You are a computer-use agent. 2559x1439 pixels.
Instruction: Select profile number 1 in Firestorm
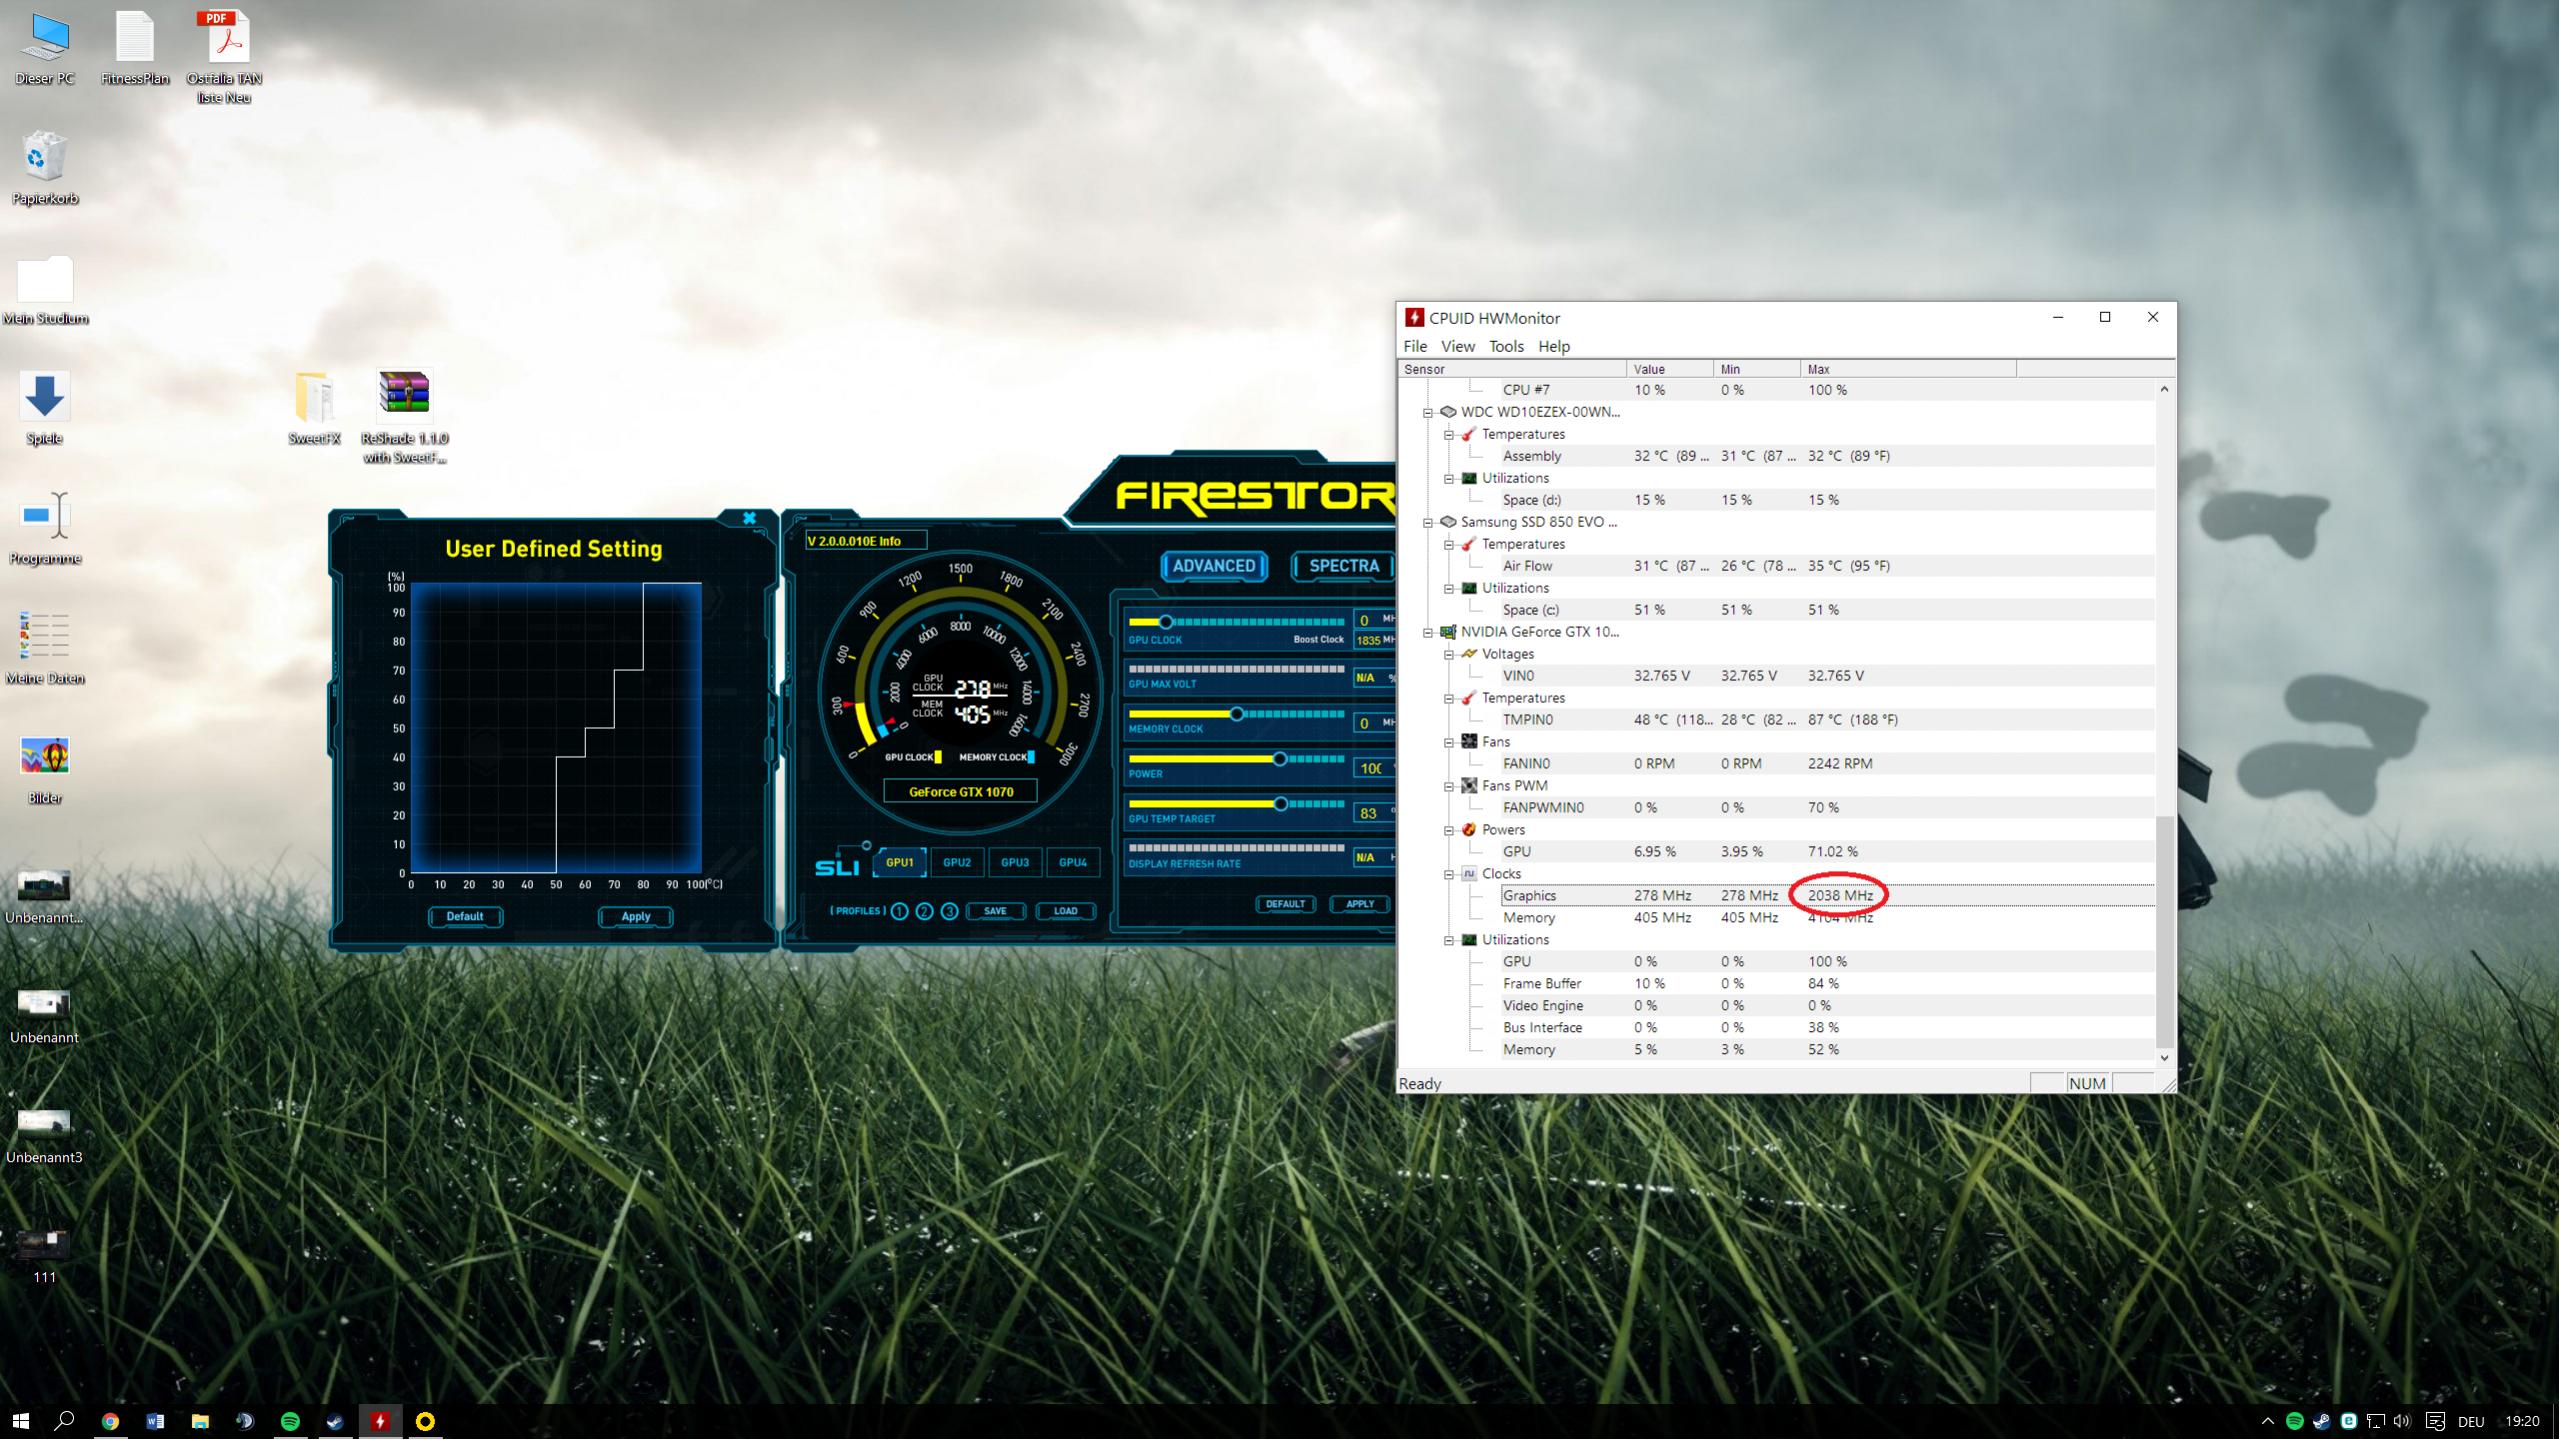pos(899,911)
